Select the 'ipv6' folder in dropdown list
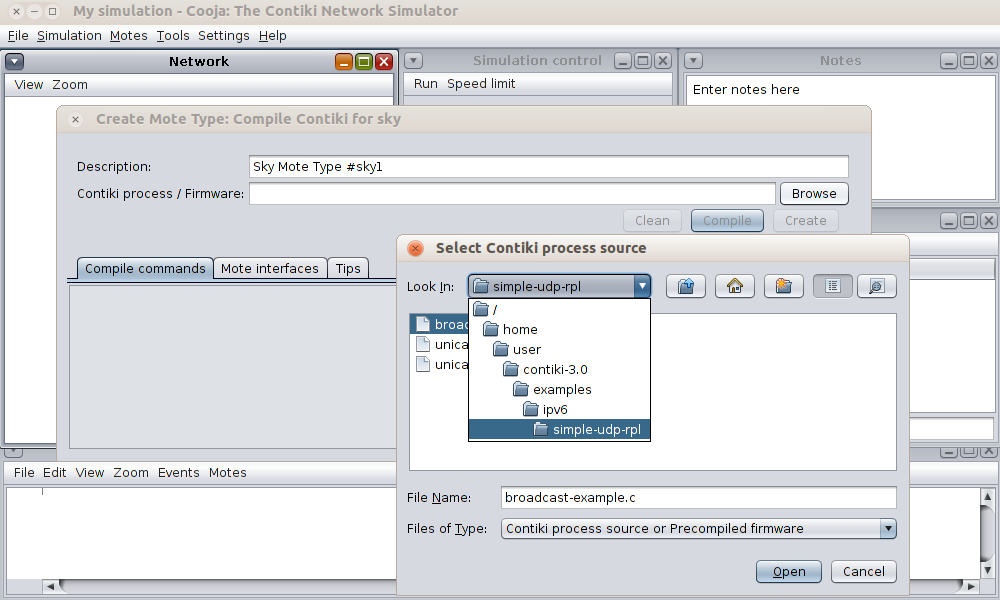 pos(559,409)
